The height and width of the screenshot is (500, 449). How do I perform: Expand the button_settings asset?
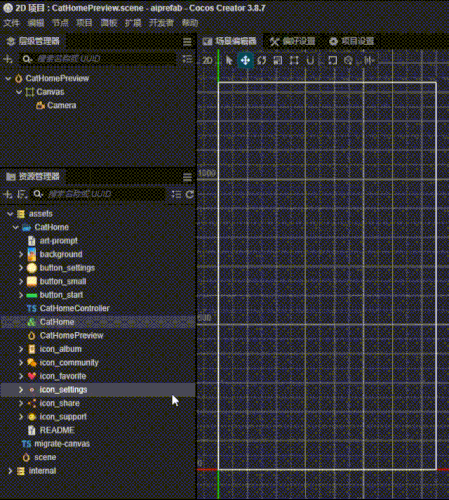[21, 268]
